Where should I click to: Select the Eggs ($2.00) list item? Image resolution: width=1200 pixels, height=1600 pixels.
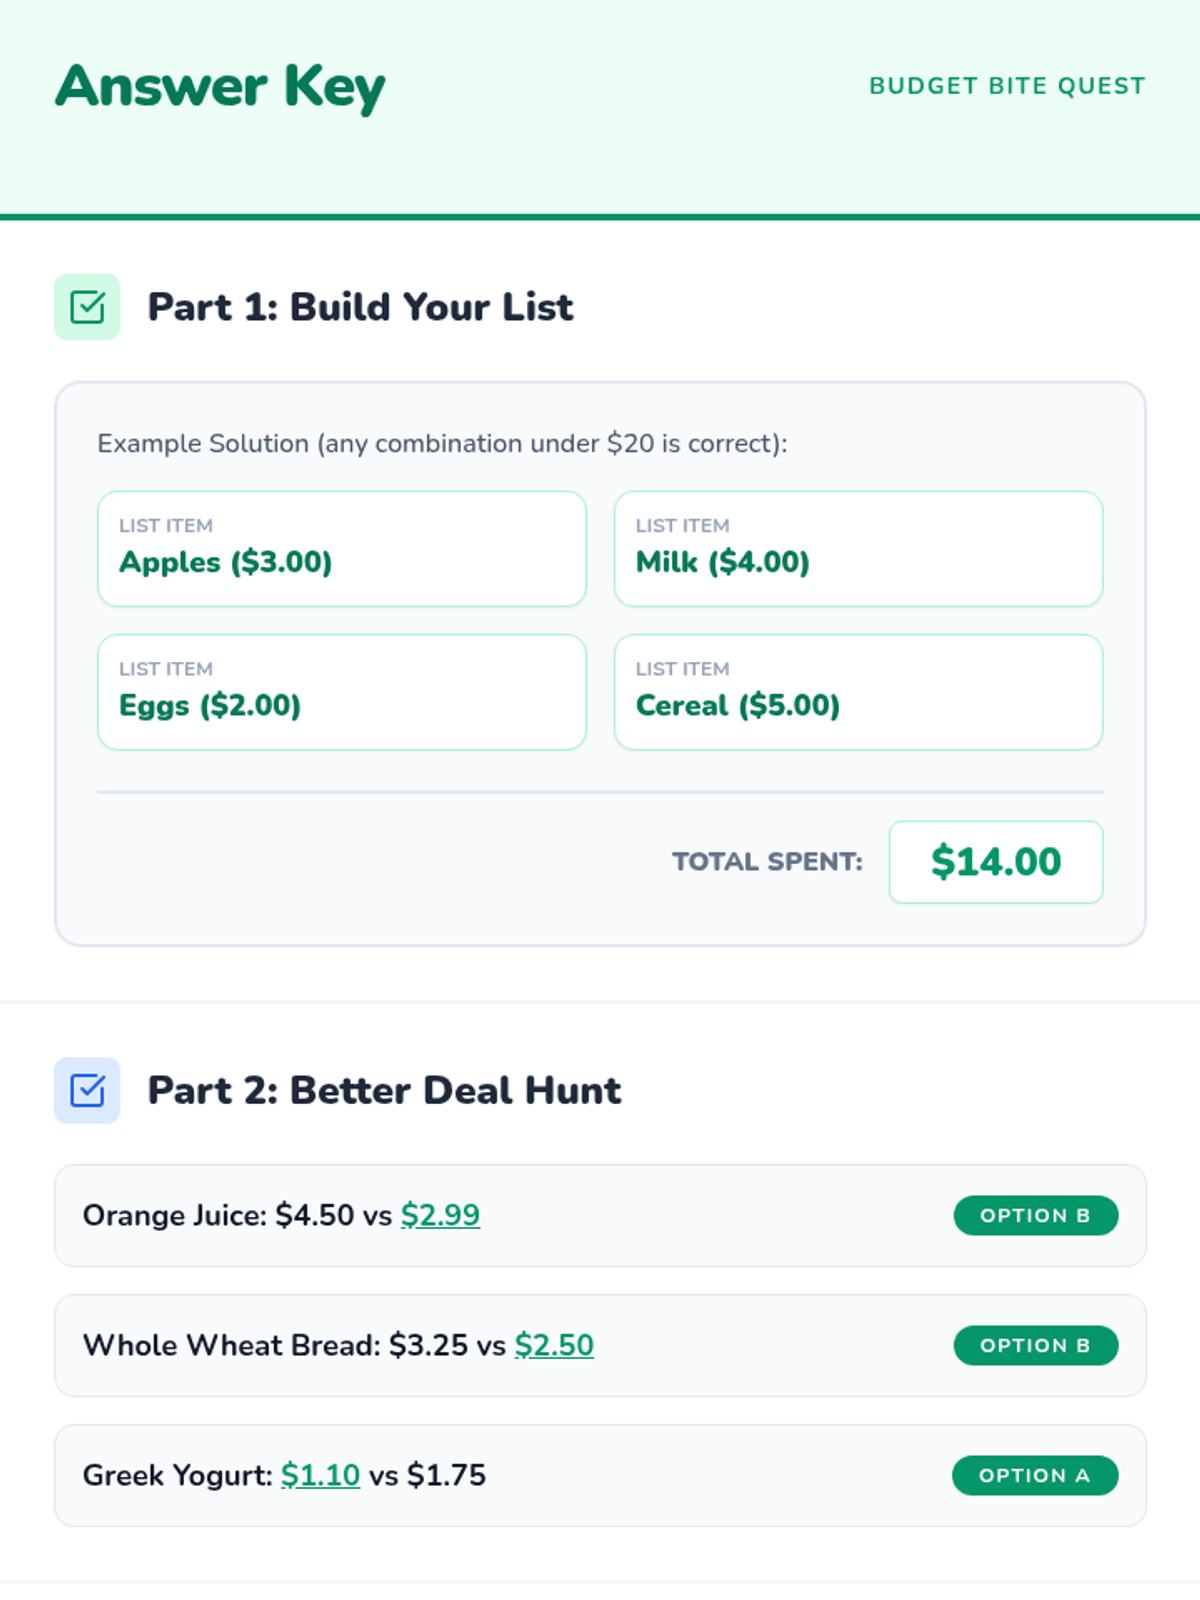[x=341, y=692]
